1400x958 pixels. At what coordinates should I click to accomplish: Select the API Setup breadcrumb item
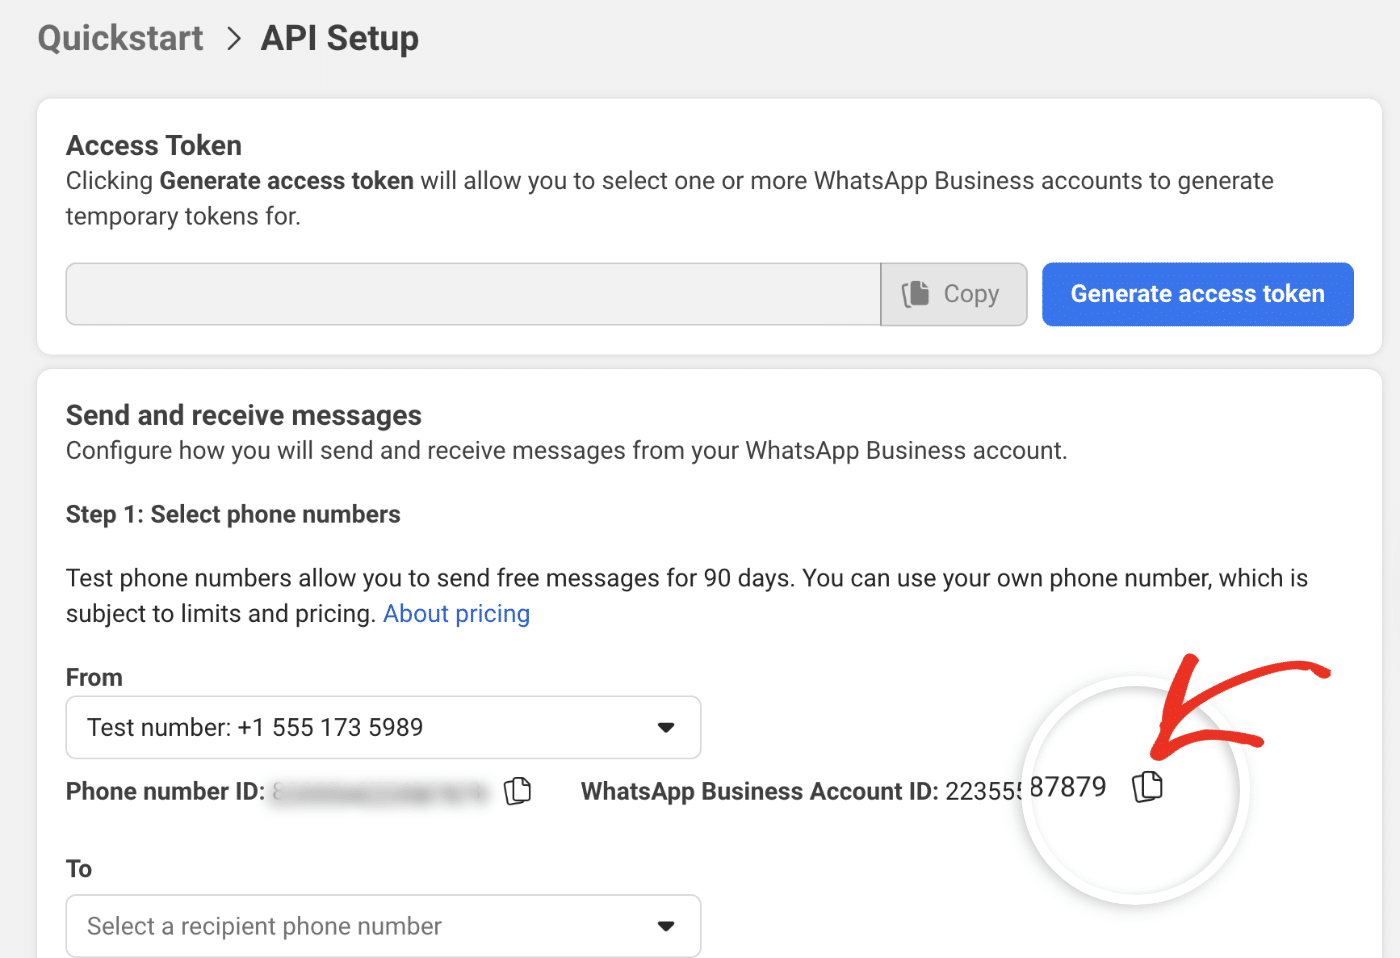339,38
